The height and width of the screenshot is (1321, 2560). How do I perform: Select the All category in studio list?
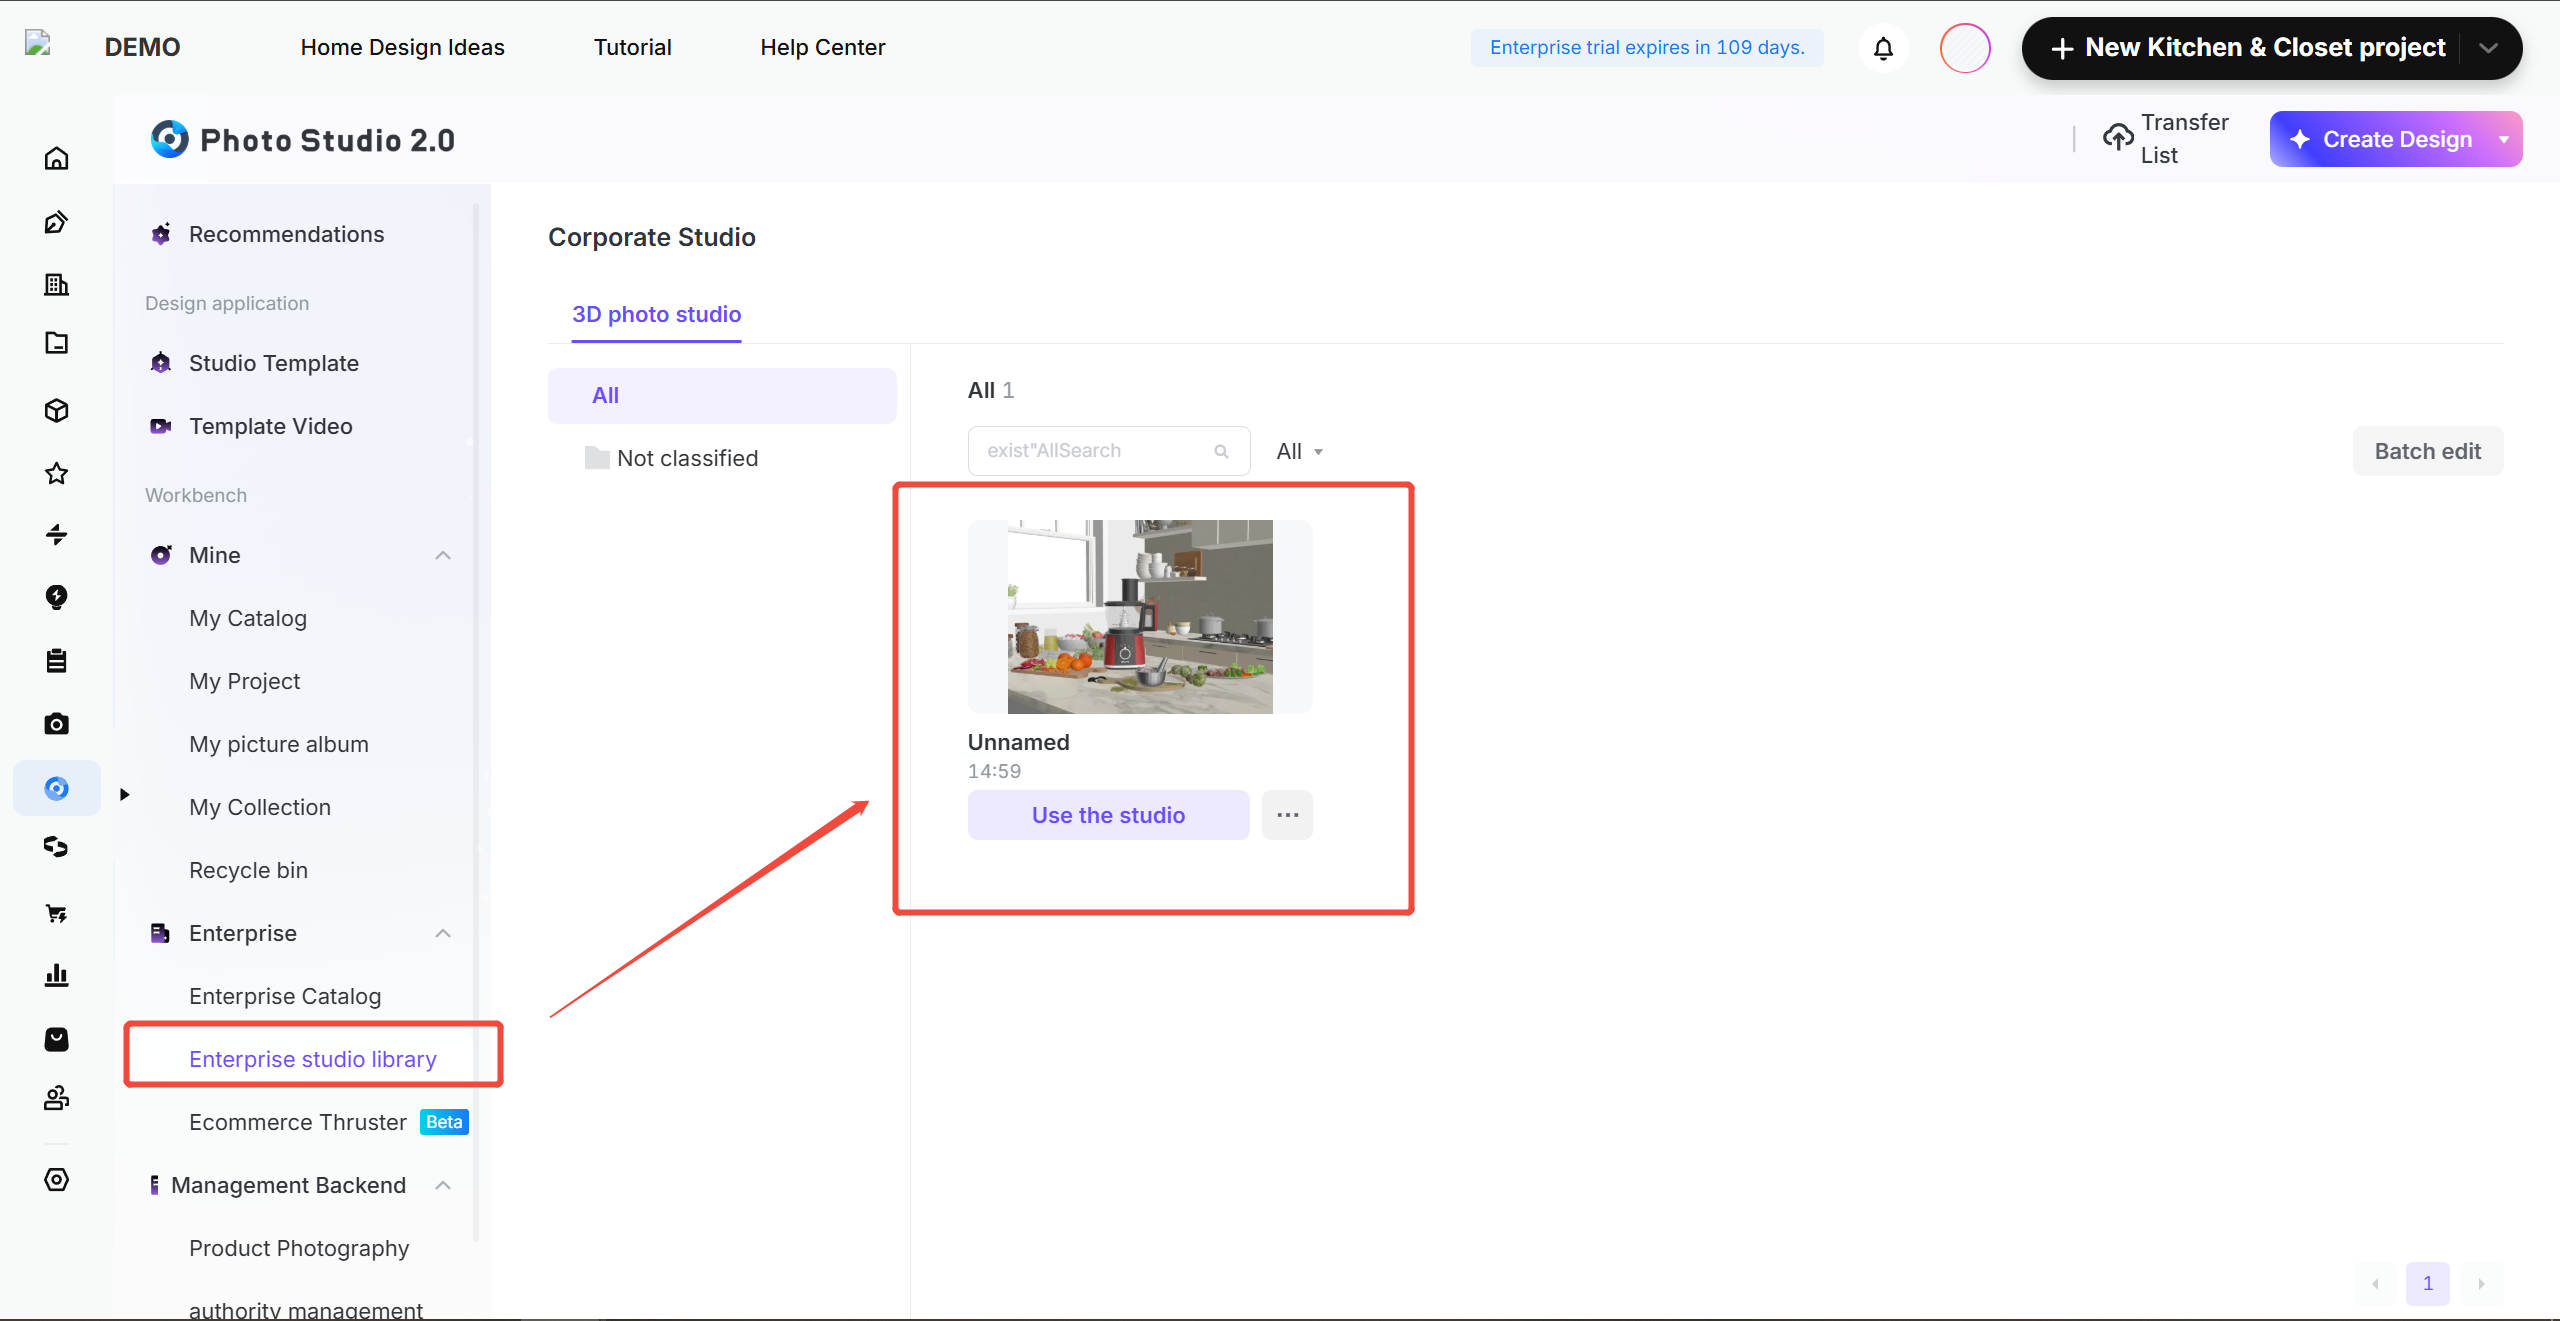[722, 396]
